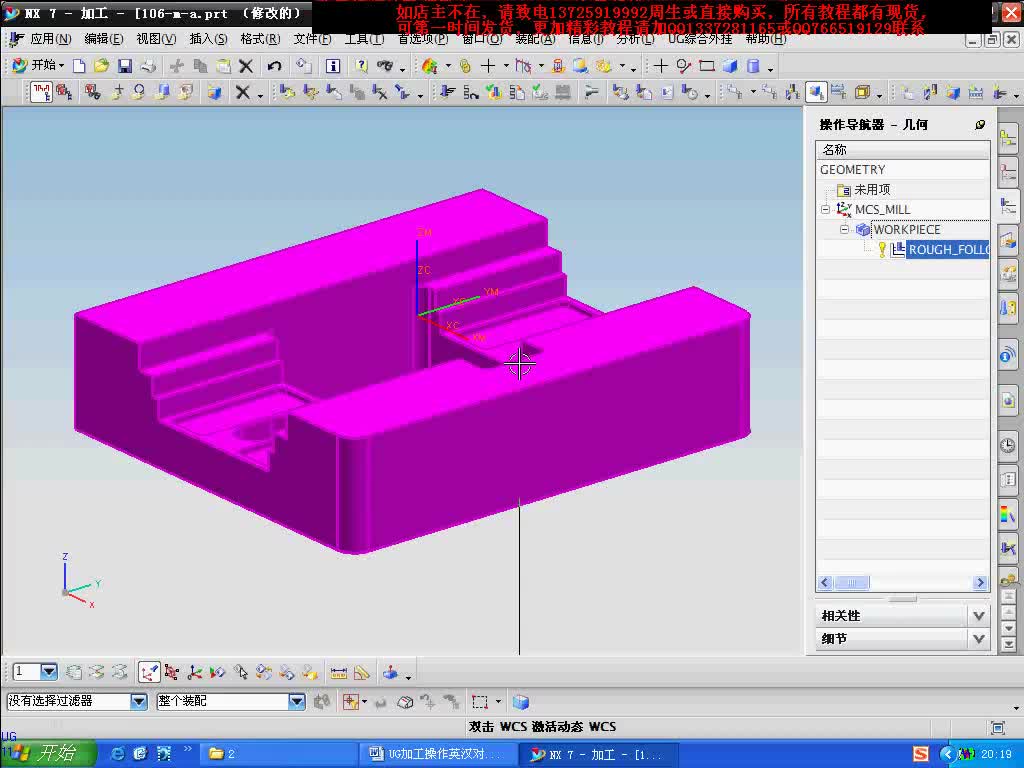Click the Measure Angle icon
Image resolution: width=1024 pixels, height=768 pixels.
click(x=362, y=673)
